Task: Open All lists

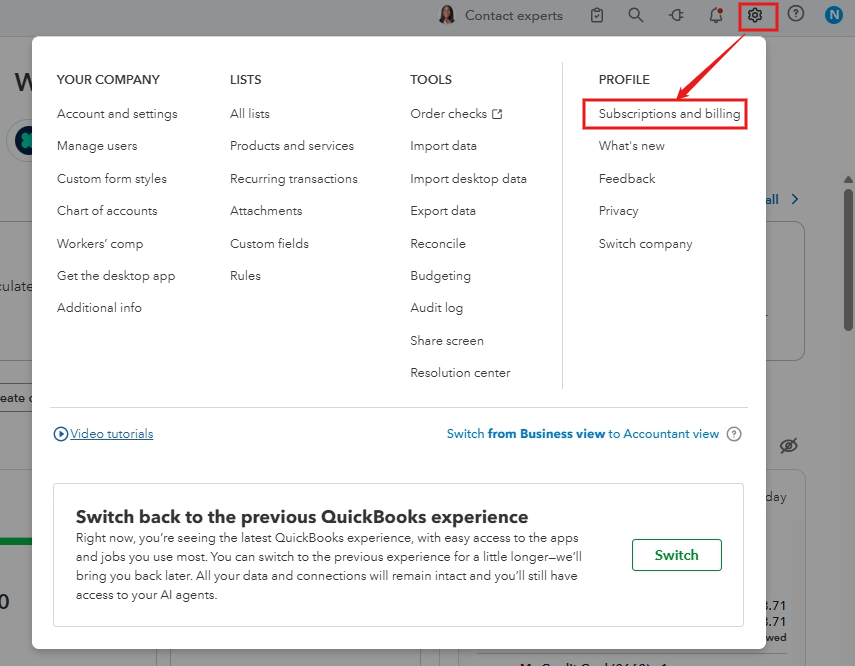Action: click(250, 113)
